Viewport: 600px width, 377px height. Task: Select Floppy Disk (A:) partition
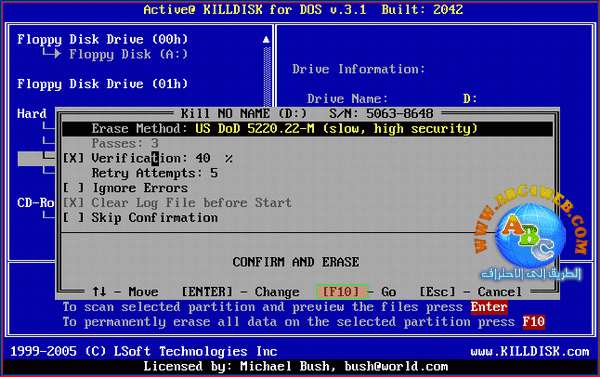click(x=128, y=54)
